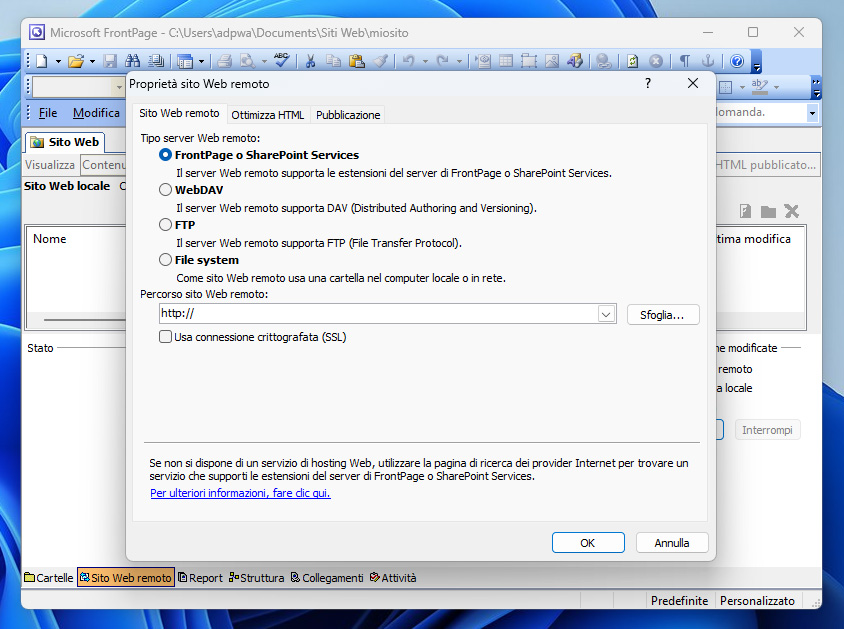Choose File system as remote server type
Image resolution: width=844 pixels, height=629 pixels.
tap(166, 260)
